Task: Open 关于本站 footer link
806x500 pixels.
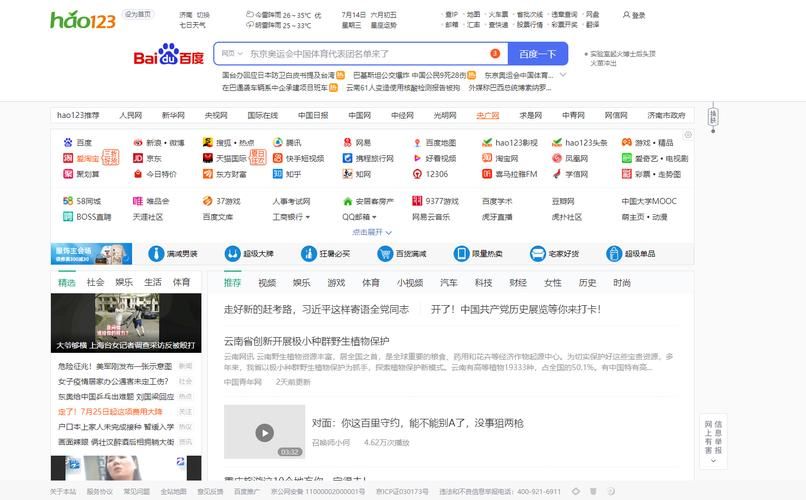Action: (63, 492)
